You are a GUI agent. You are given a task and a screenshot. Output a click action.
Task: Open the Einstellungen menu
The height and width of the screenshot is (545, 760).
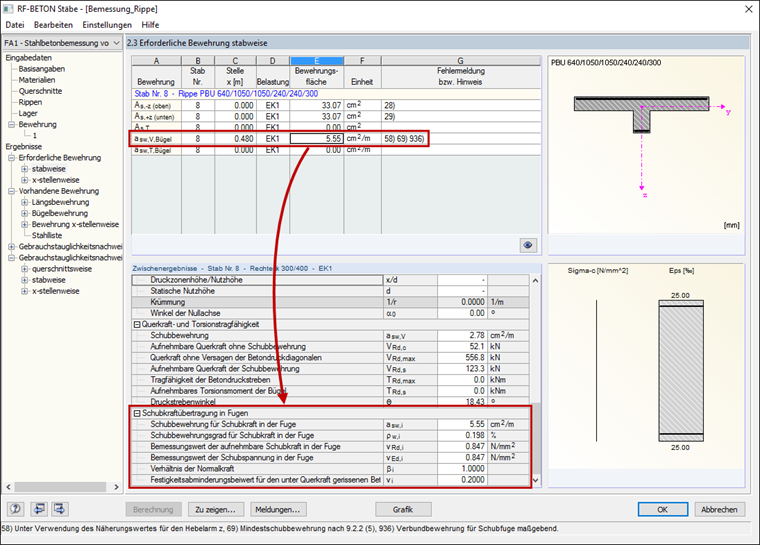(x=107, y=25)
